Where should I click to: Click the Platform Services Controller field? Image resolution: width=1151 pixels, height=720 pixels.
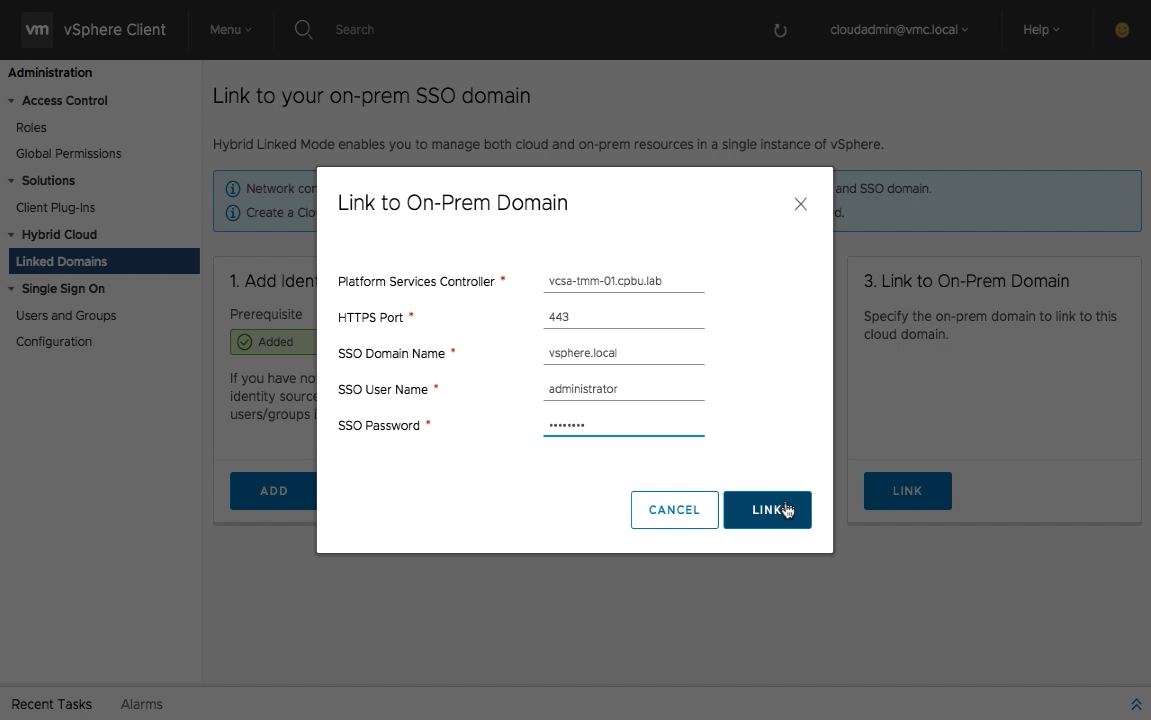coord(623,281)
